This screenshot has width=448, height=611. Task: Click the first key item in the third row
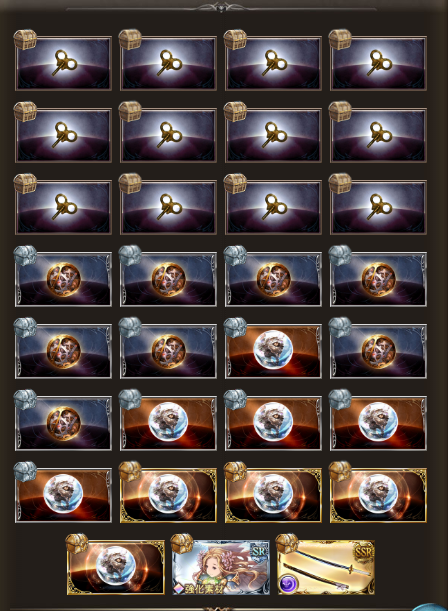(x=63, y=207)
